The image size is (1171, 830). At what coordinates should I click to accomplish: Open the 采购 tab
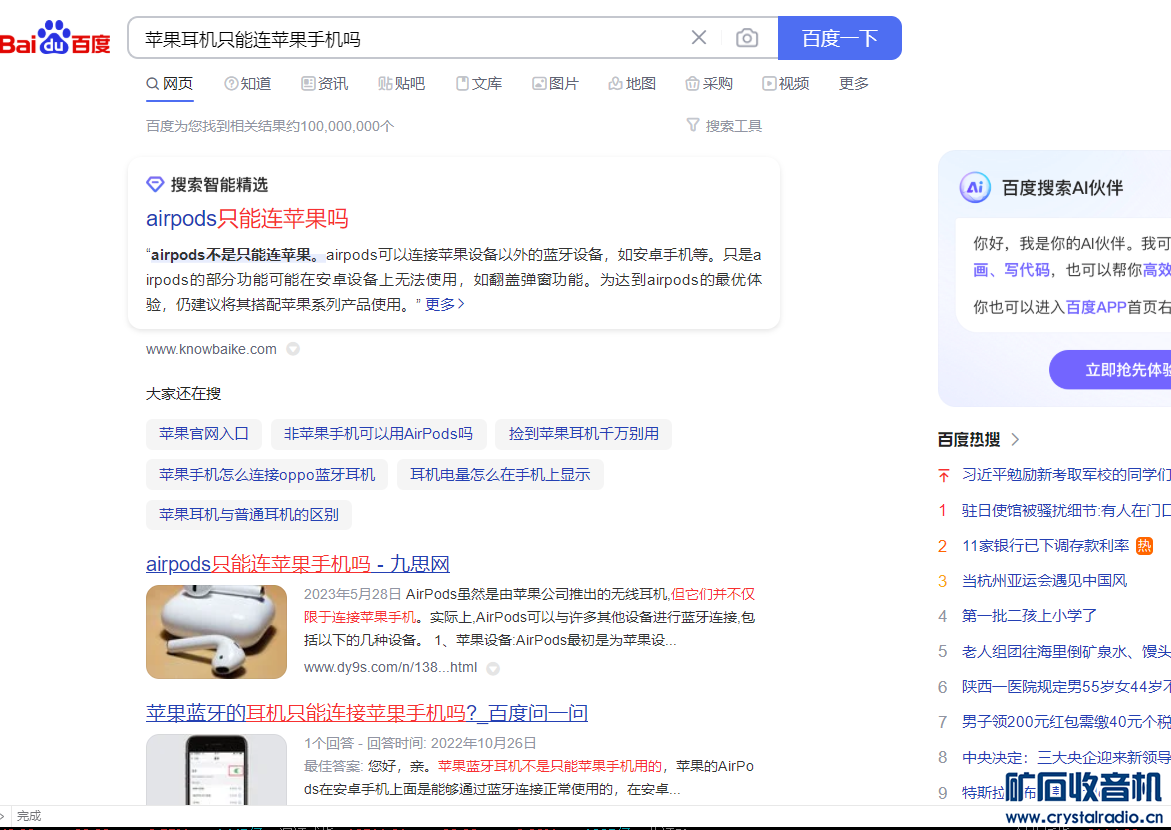click(709, 84)
